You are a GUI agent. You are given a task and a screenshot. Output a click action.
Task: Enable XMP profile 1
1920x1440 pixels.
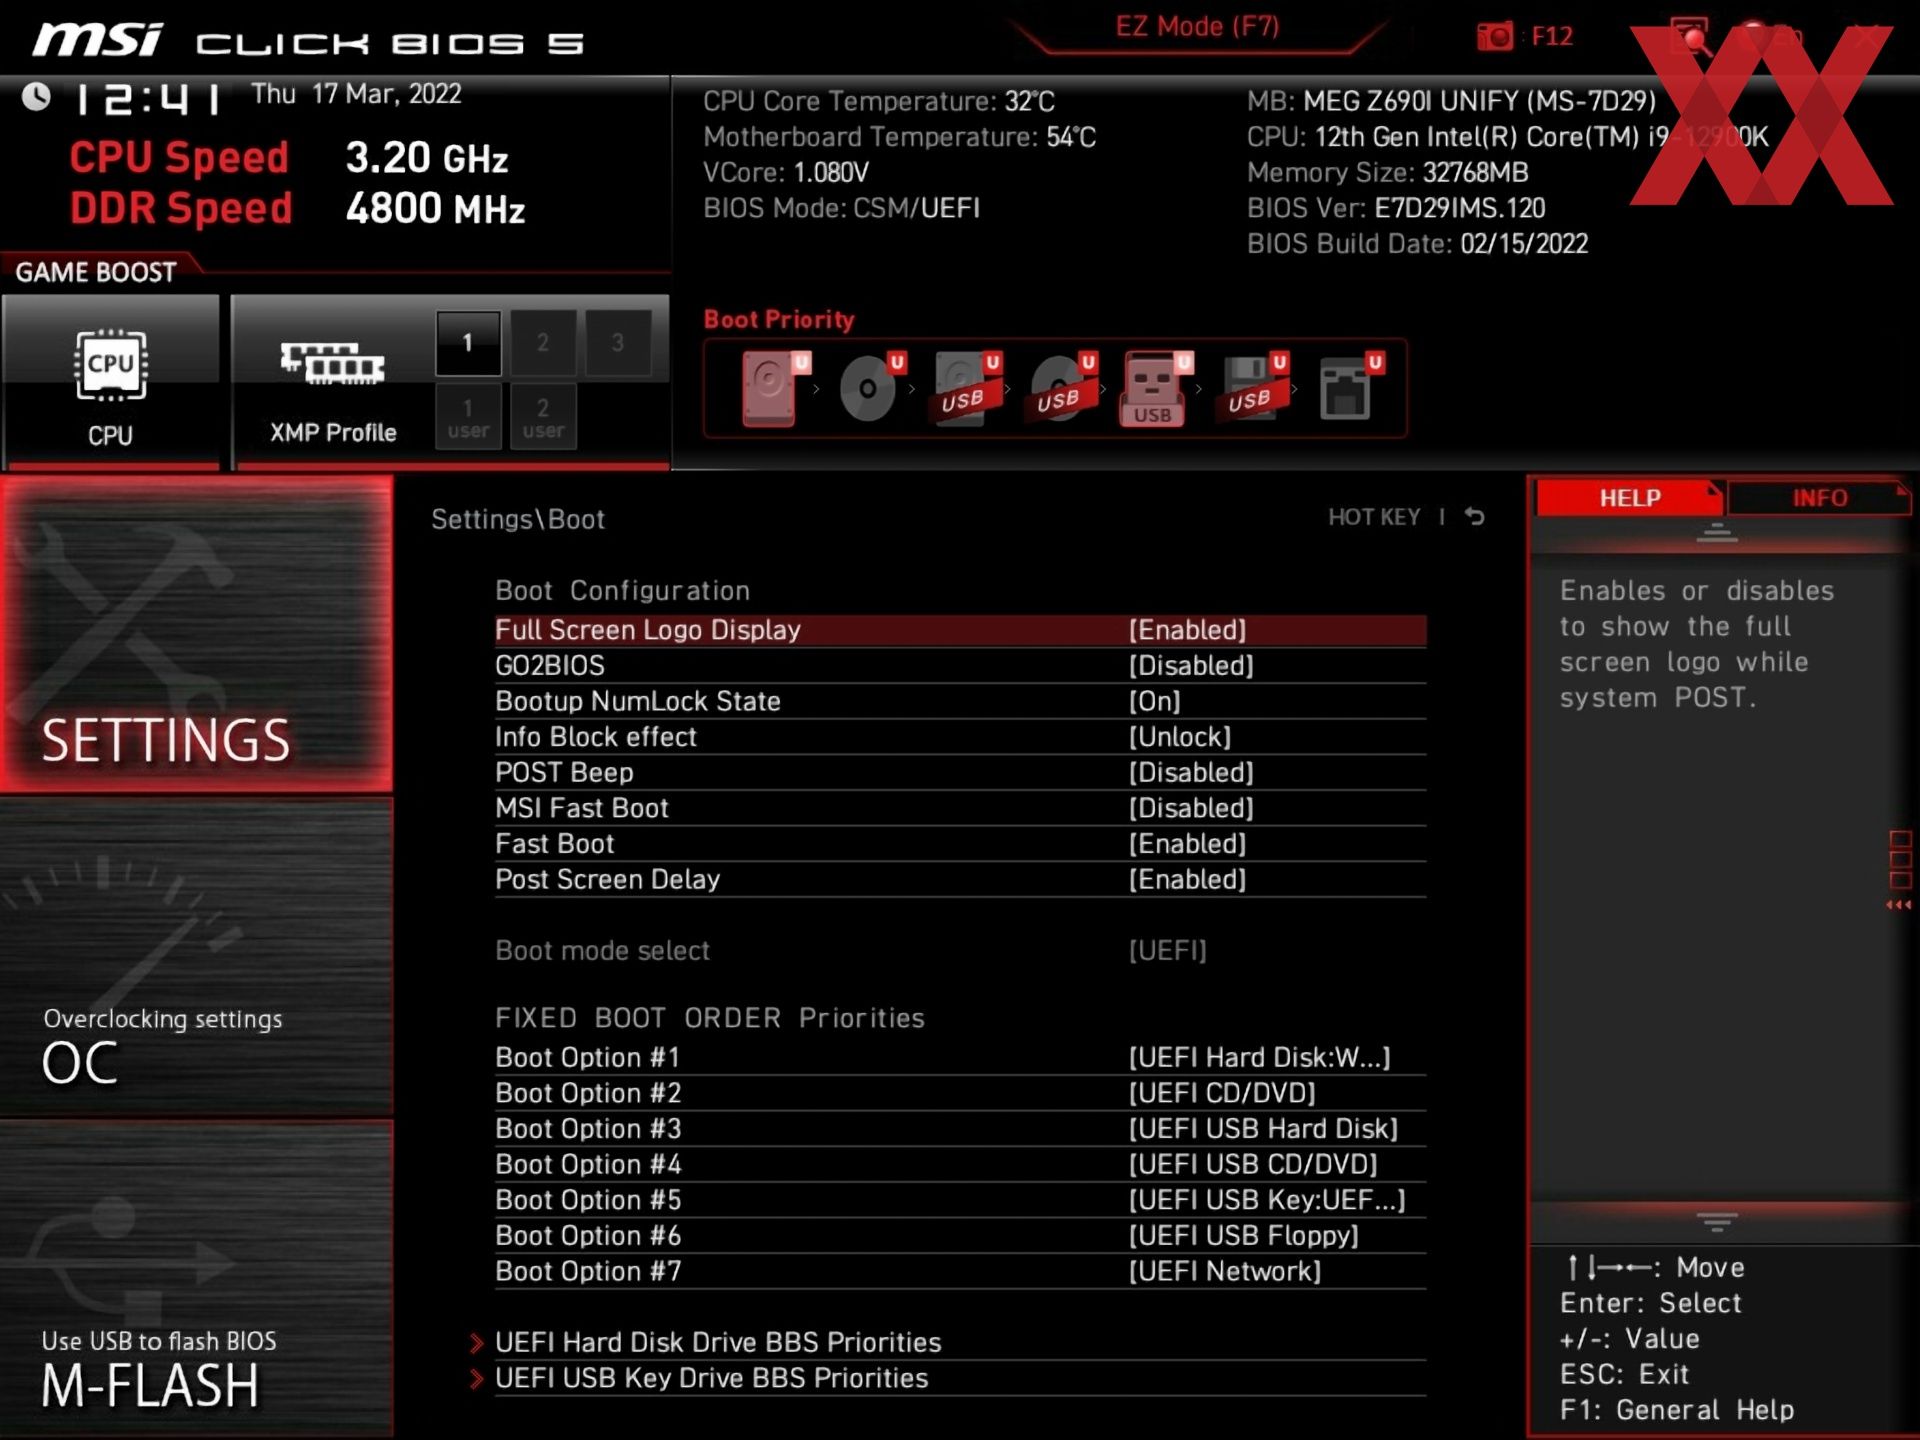pos(468,343)
